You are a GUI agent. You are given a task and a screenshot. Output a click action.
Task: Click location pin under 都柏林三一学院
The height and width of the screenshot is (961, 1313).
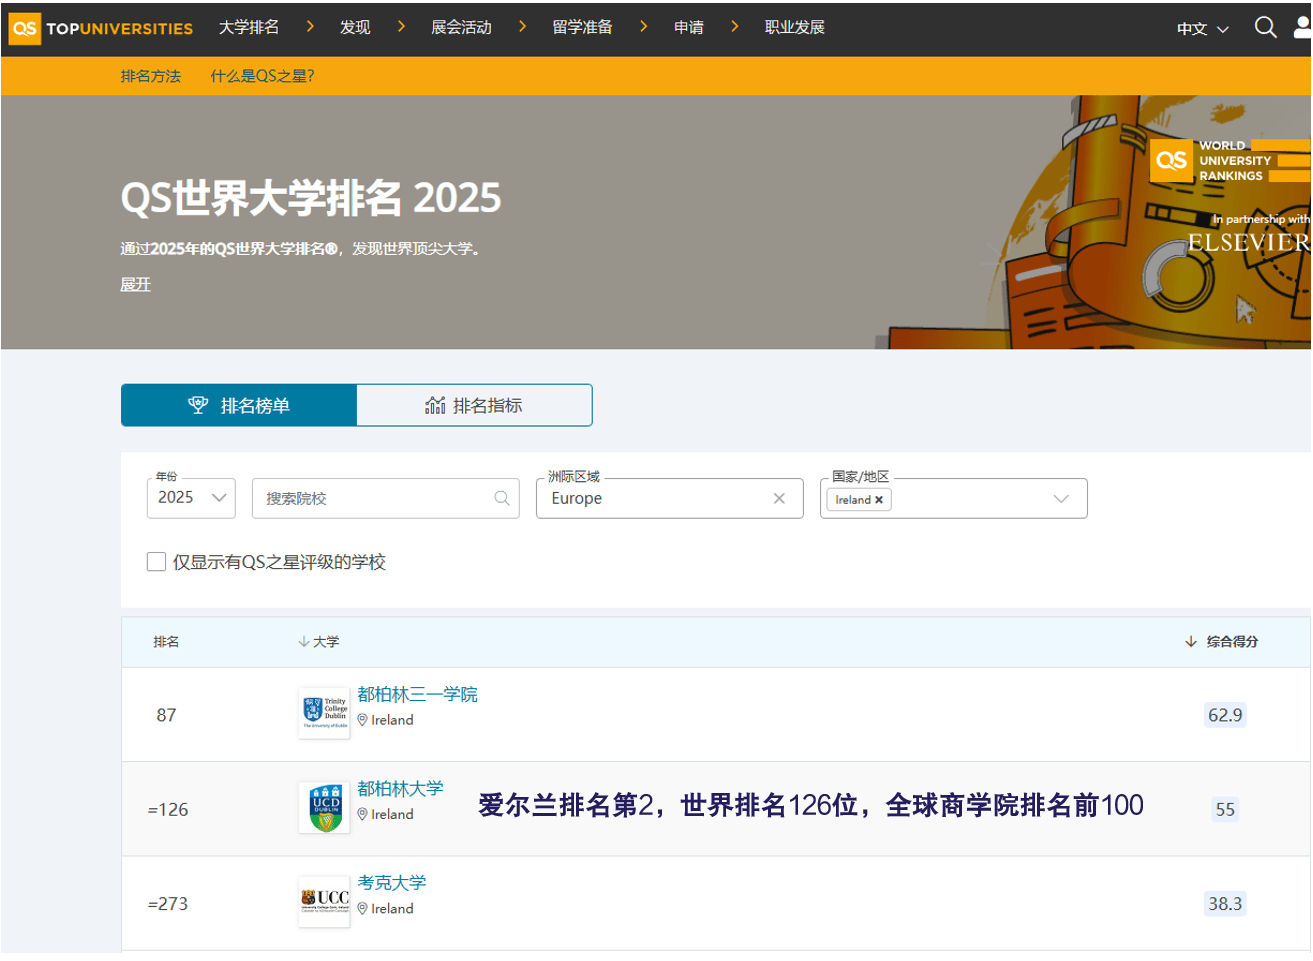362,720
